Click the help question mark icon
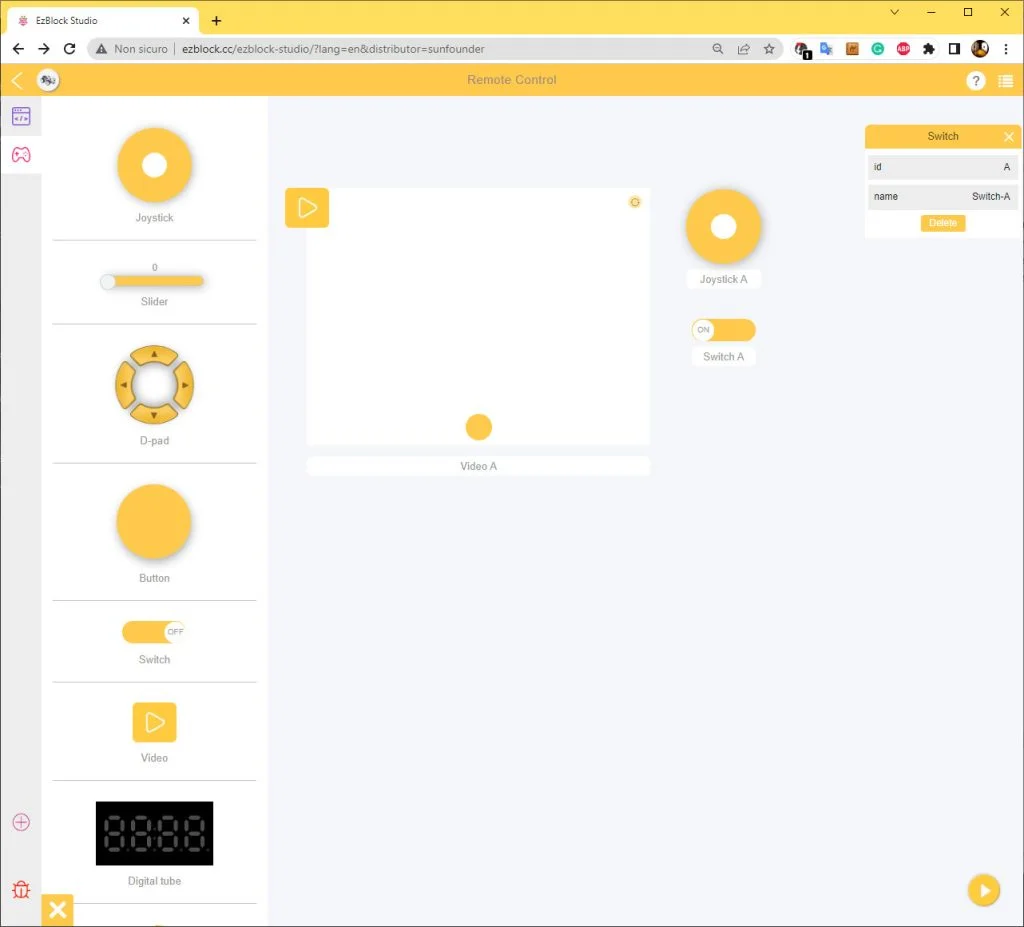 coord(976,81)
